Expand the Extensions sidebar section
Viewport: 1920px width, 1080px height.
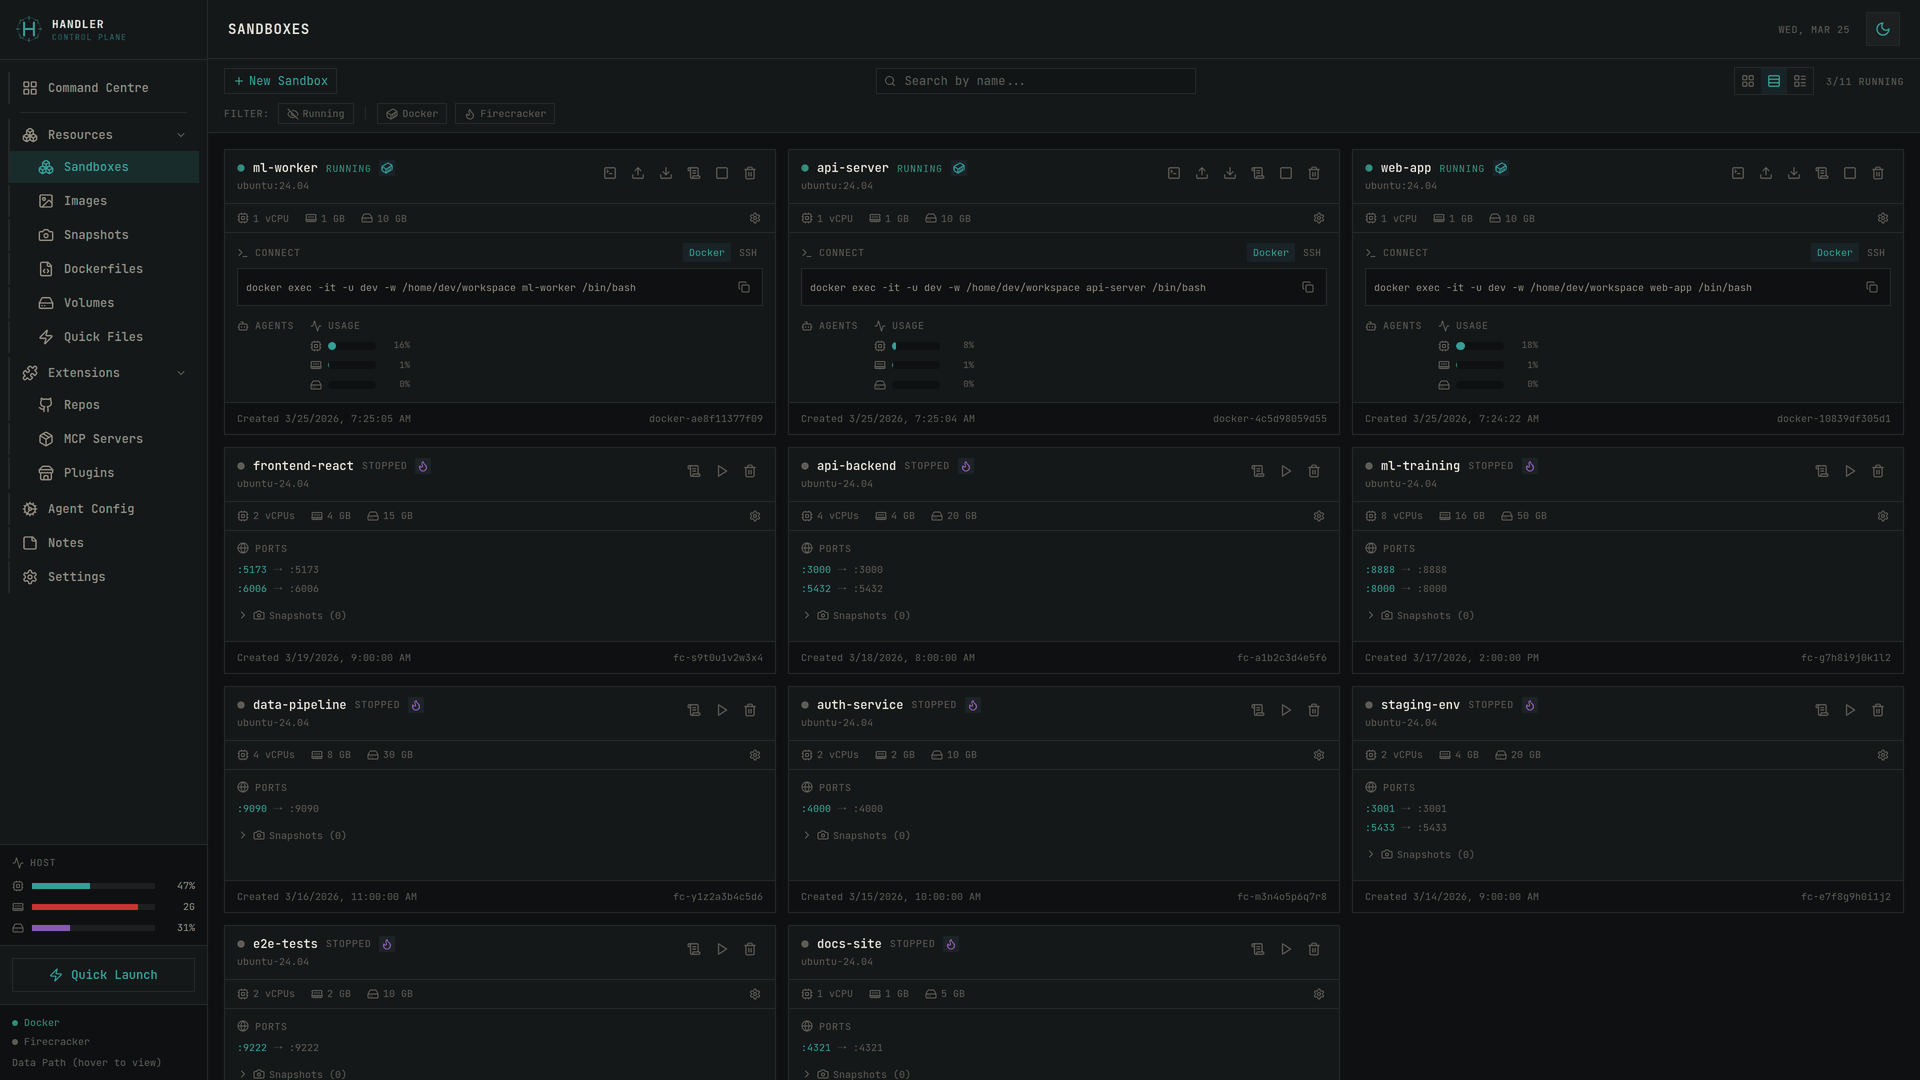pos(103,372)
